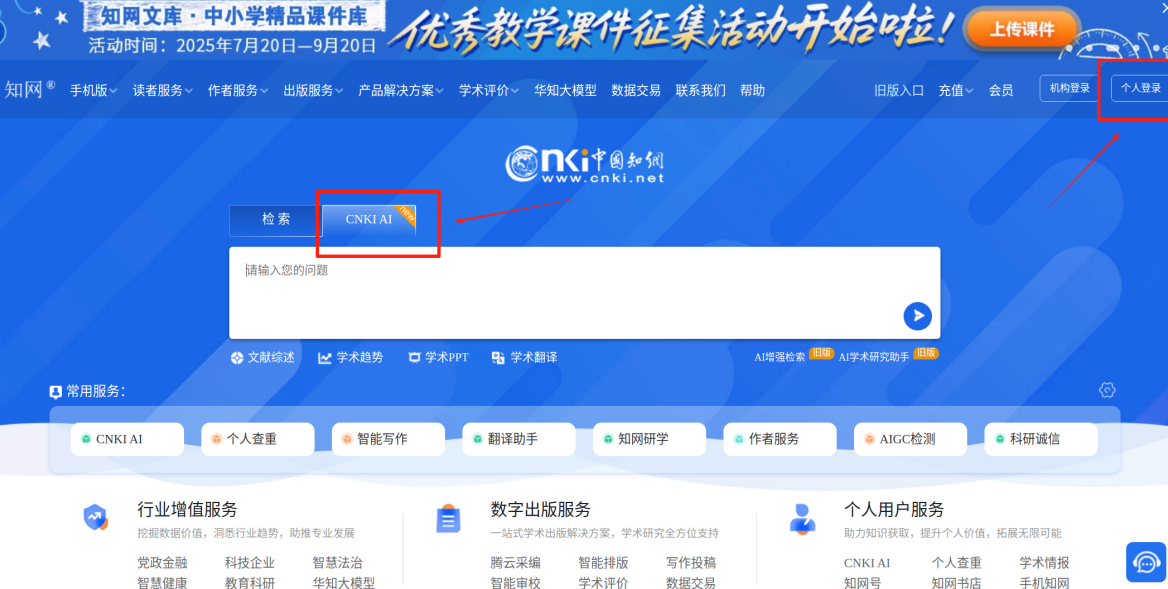Click the 个人登录 button
Screen dimensions: 1168x589
click(1140, 89)
